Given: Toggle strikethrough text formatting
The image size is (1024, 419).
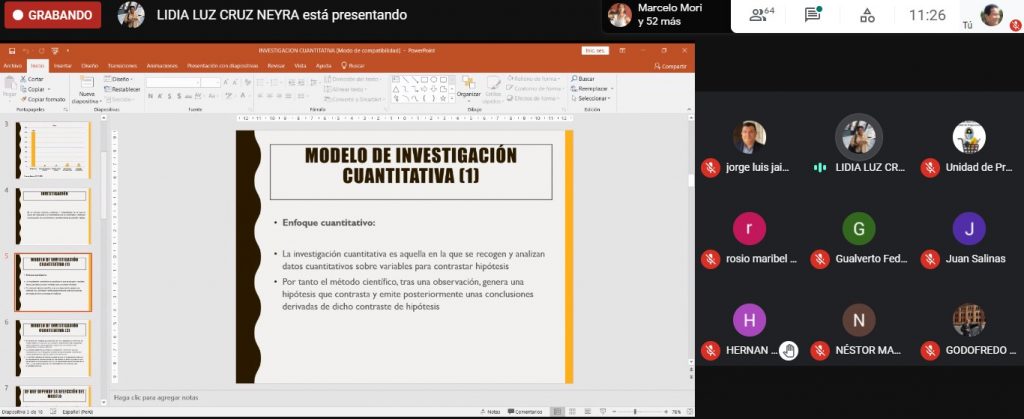Looking at the screenshot, I should 189,96.
